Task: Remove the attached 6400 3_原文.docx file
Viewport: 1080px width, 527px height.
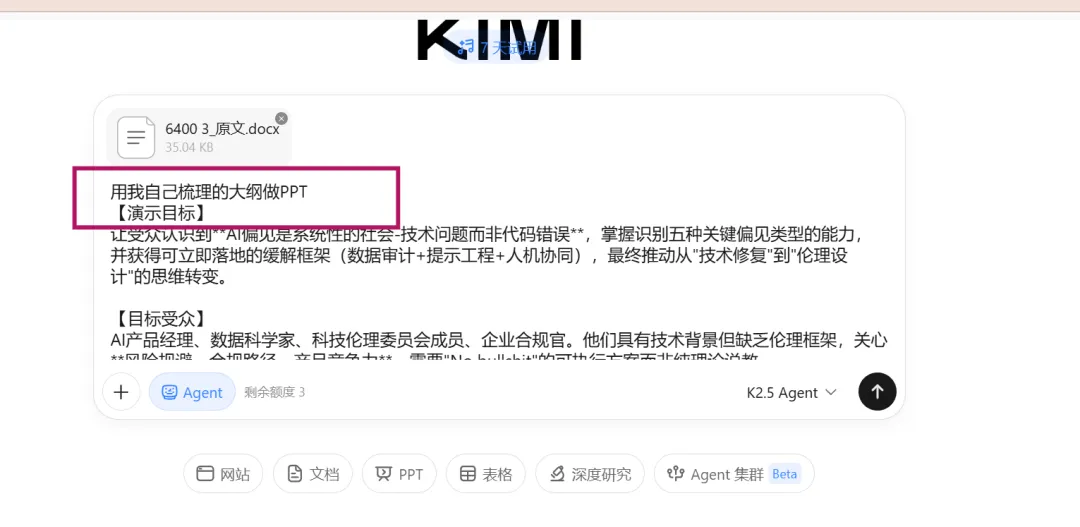Action: tap(281, 118)
